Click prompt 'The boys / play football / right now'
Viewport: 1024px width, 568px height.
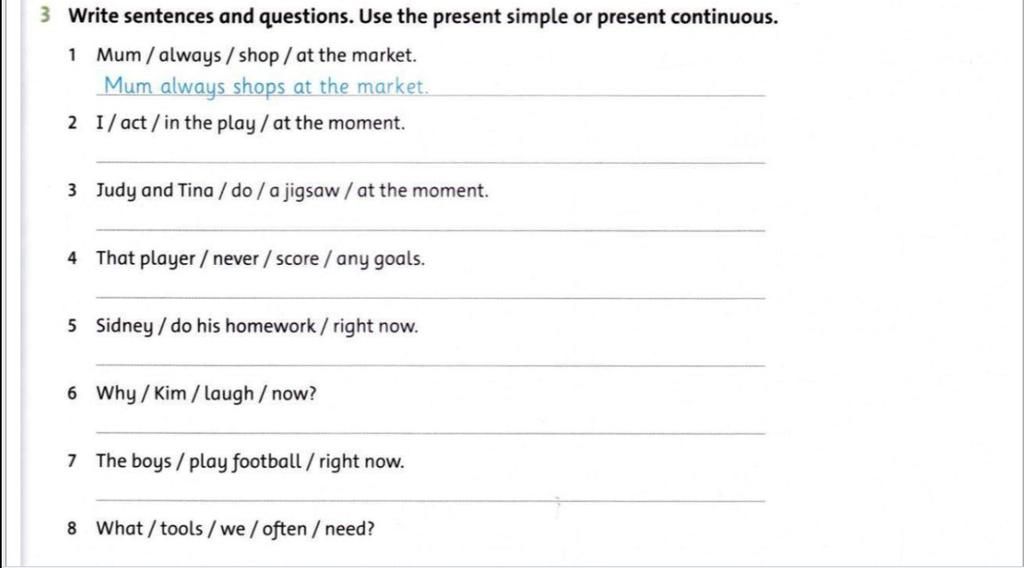pos(250,462)
